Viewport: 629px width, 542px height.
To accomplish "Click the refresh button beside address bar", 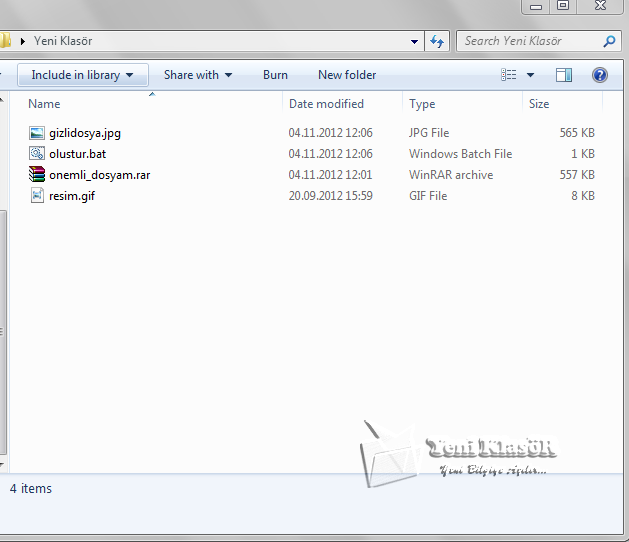I will 436,41.
